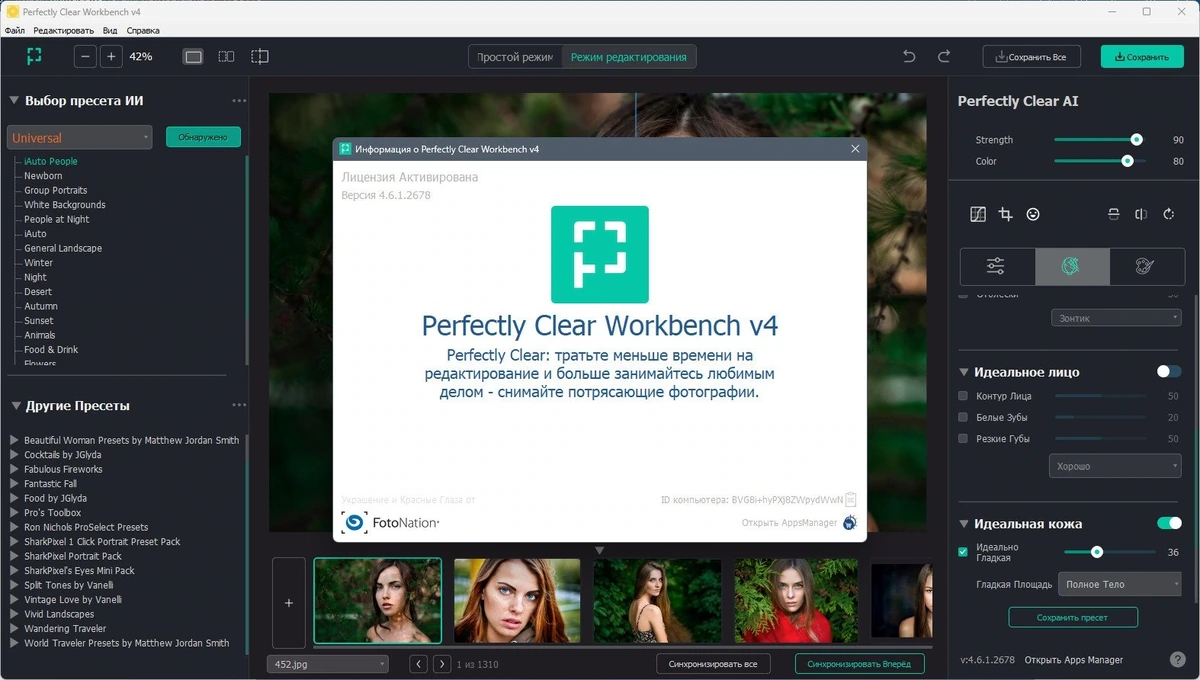Open the Справка menu
Viewport: 1200px width, 680px height.
[143, 31]
